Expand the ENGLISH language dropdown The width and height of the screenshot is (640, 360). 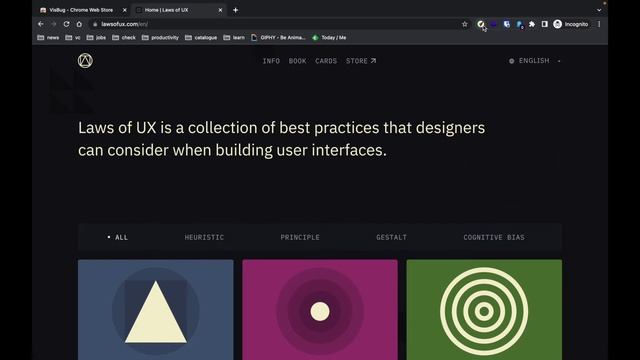click(535, 61)
